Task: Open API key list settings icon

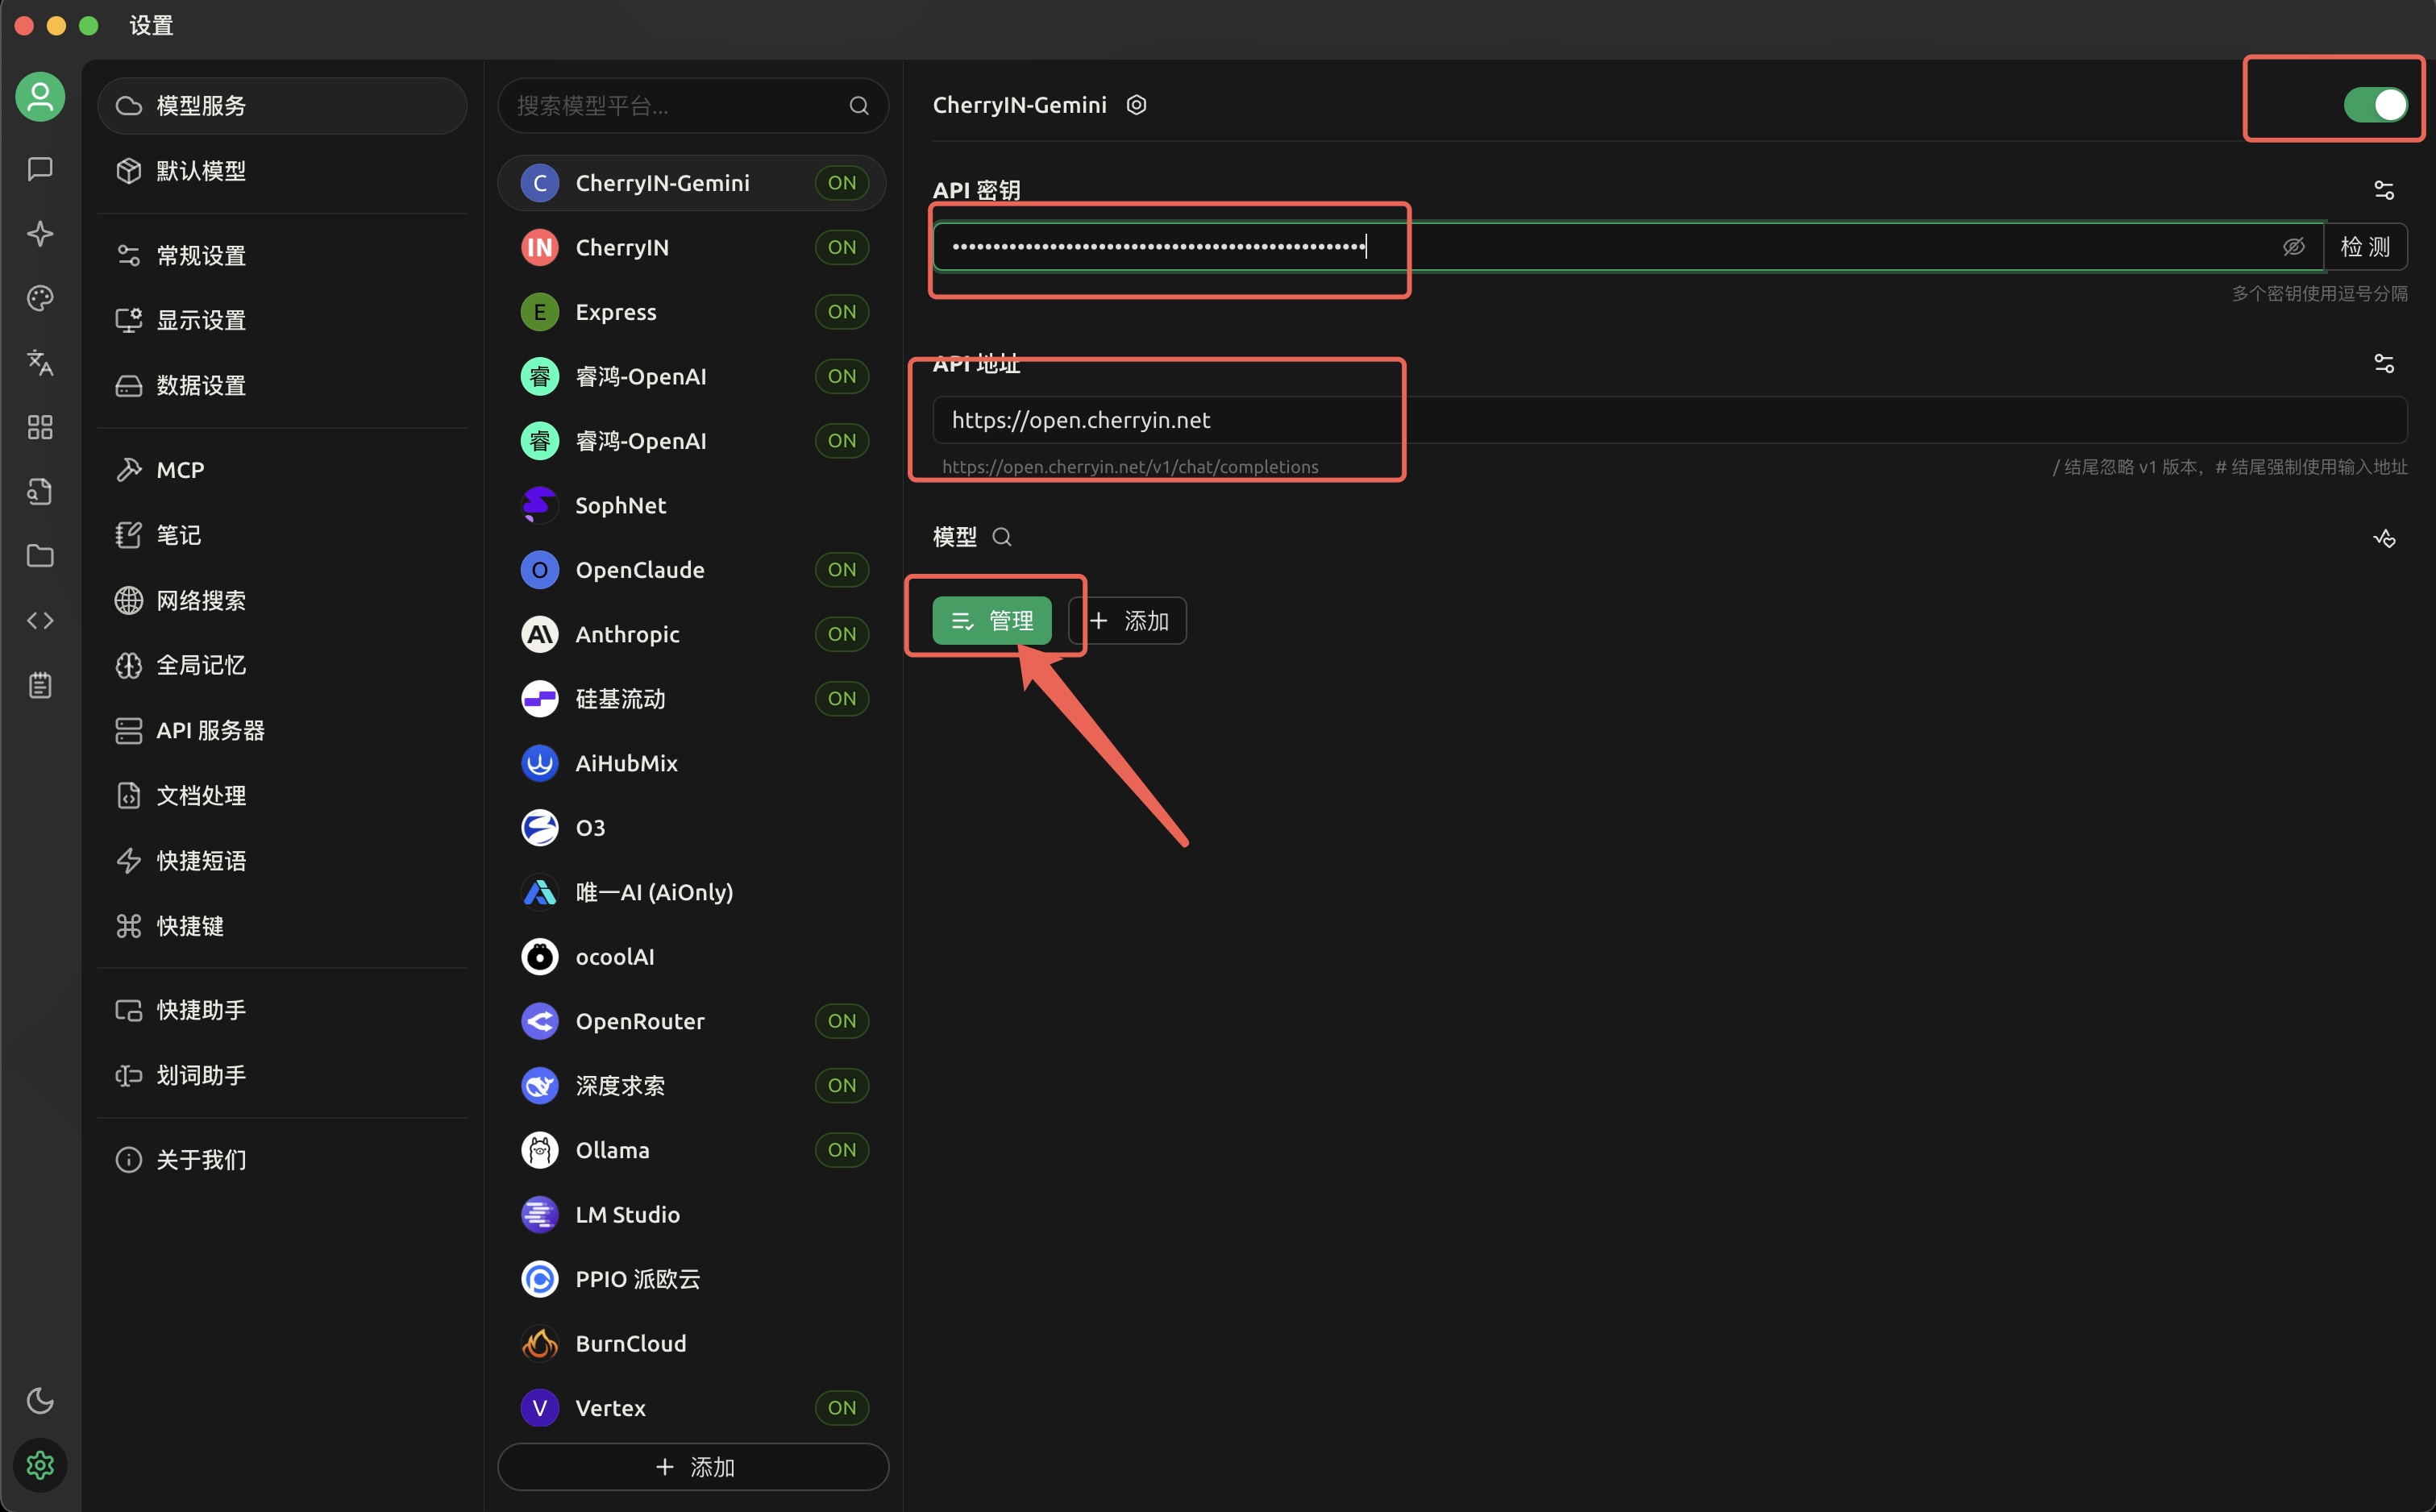Action: (x=2384, y=190)
